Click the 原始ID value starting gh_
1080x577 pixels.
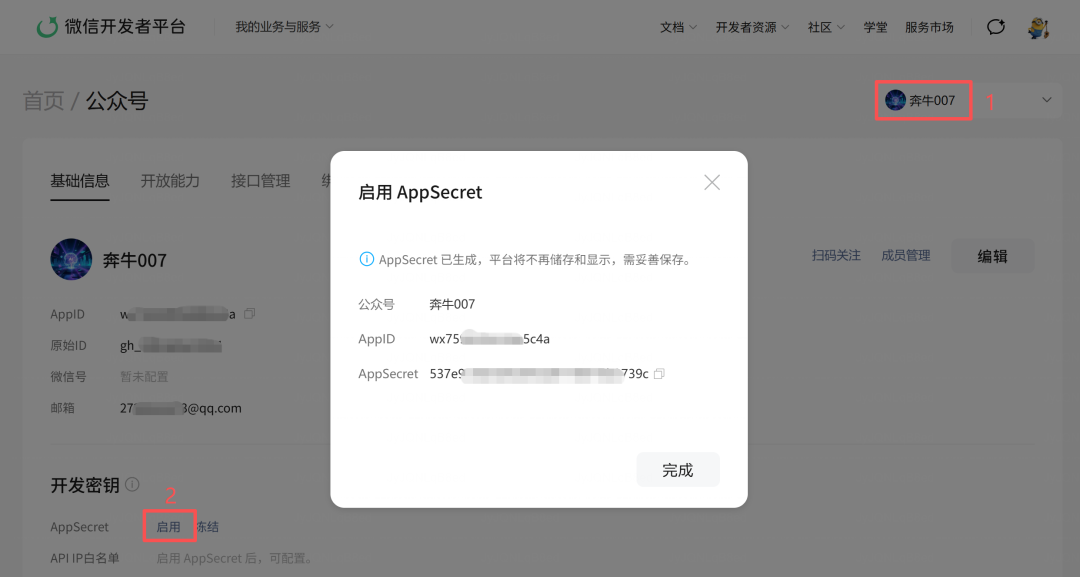171,346
